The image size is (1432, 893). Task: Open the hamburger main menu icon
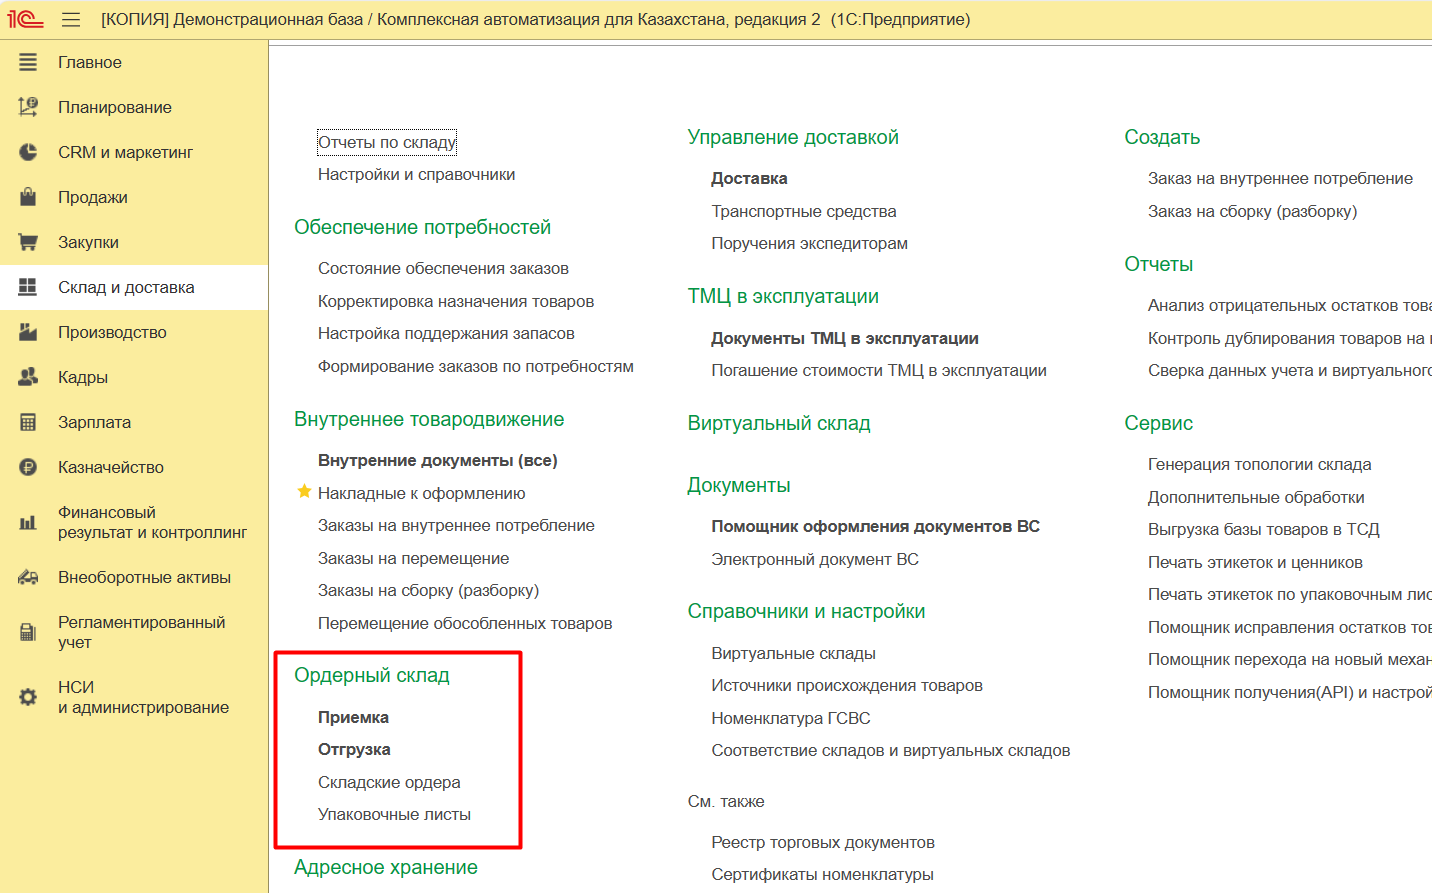pos(71,19)
